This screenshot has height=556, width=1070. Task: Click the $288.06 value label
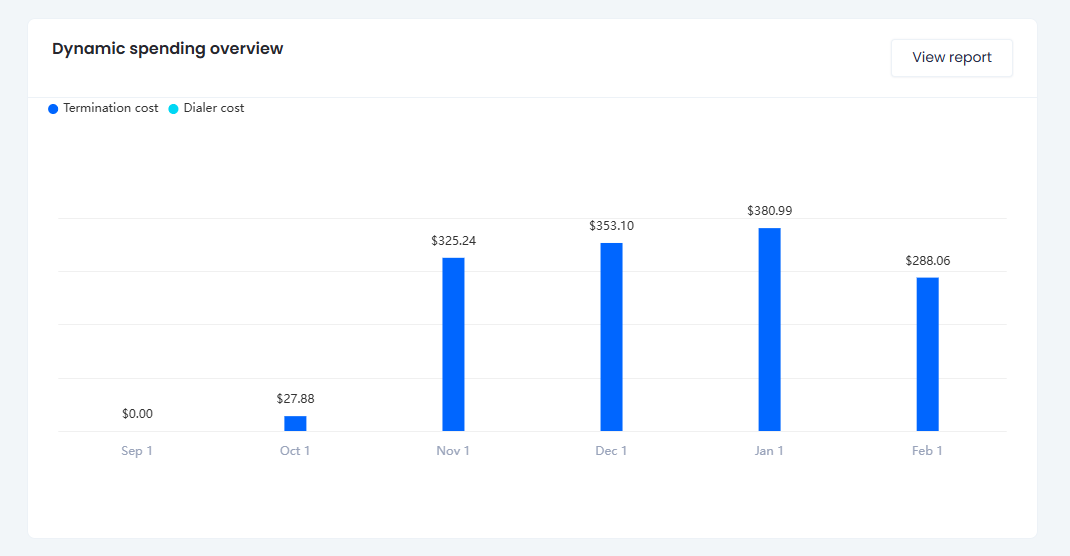coord(928,261)
